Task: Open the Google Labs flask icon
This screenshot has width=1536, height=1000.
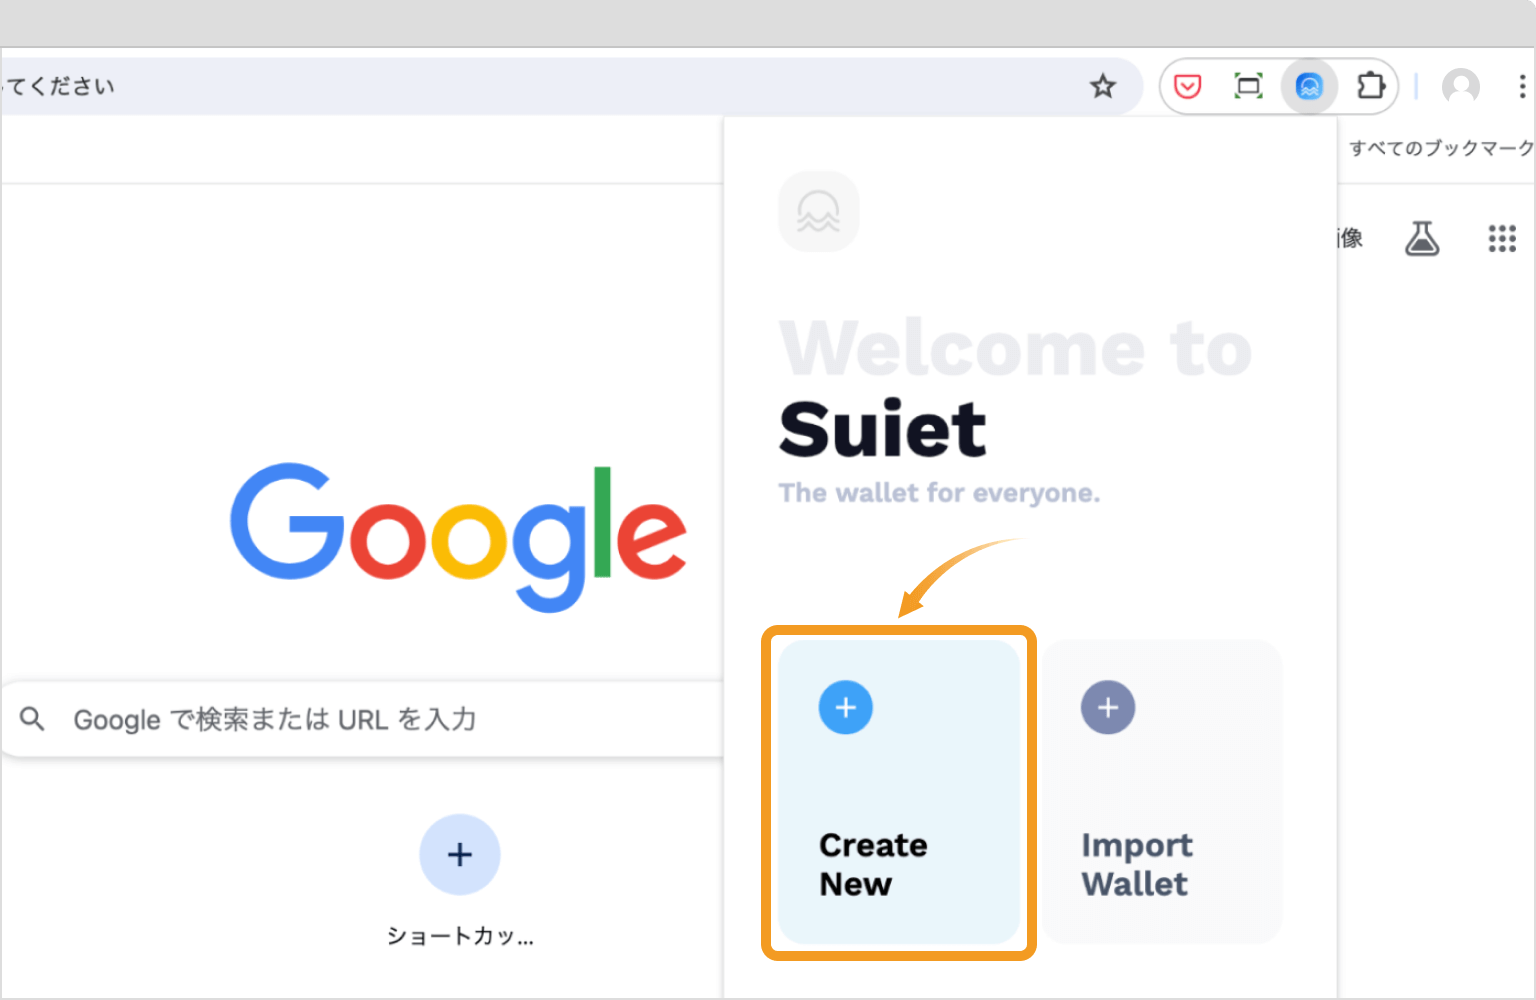Action: click(1422, 238)
